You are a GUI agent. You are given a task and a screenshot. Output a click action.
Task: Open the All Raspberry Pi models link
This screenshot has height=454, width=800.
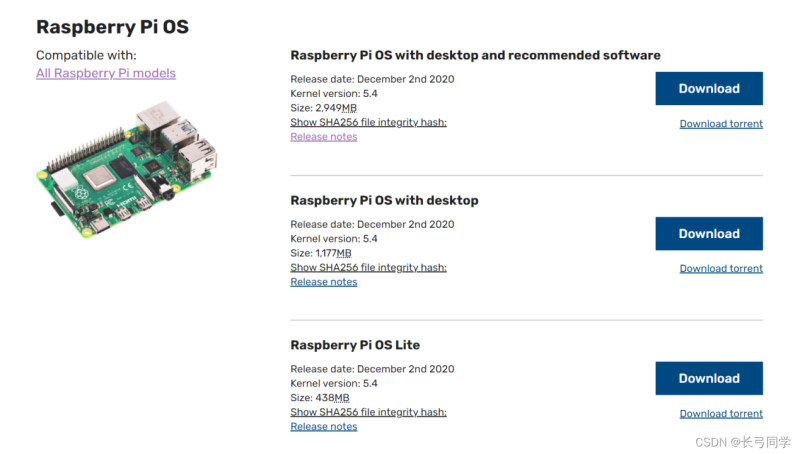[x=106, y=73]
